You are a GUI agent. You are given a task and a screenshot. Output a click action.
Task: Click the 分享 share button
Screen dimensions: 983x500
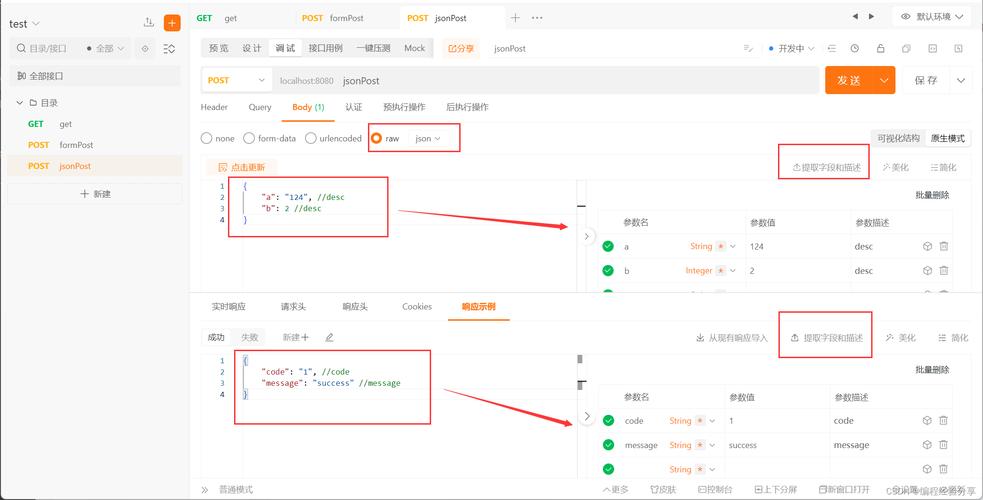coord(460,48)
